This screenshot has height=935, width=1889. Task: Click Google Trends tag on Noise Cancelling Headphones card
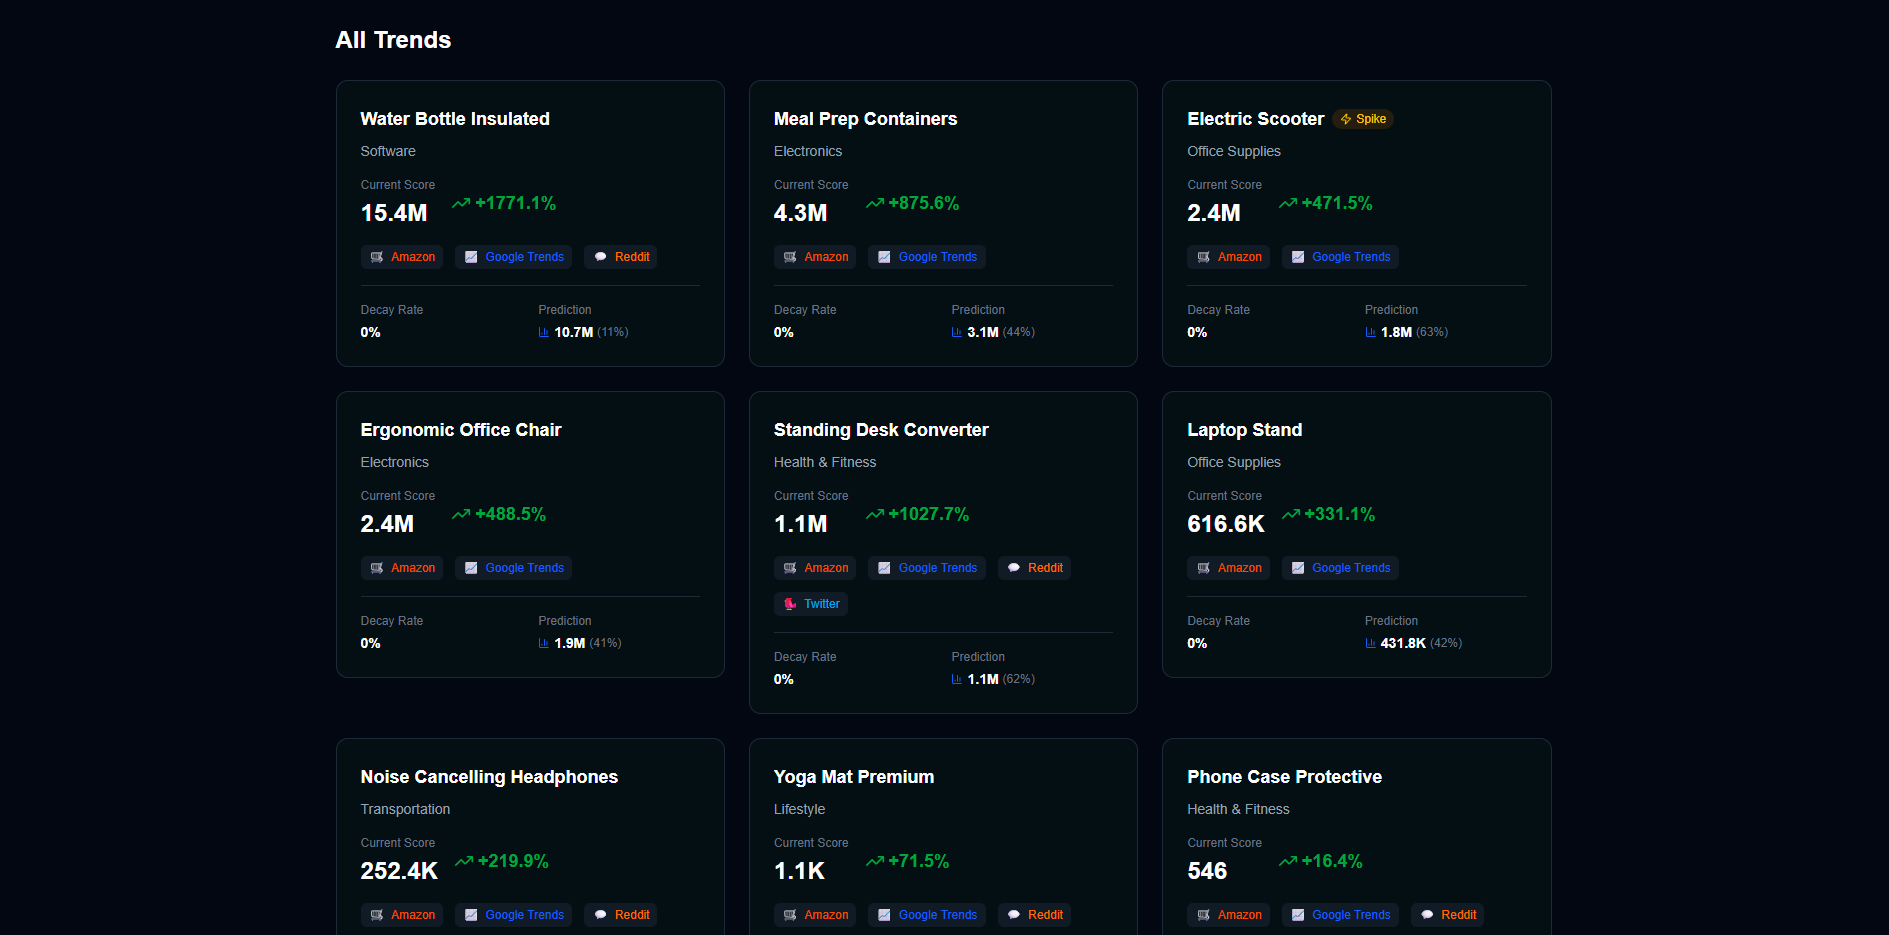(x=513, y=915)
